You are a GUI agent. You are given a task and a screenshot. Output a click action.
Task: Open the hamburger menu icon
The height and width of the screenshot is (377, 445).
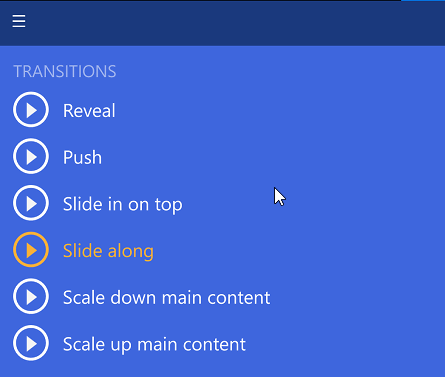click(19, 21)
